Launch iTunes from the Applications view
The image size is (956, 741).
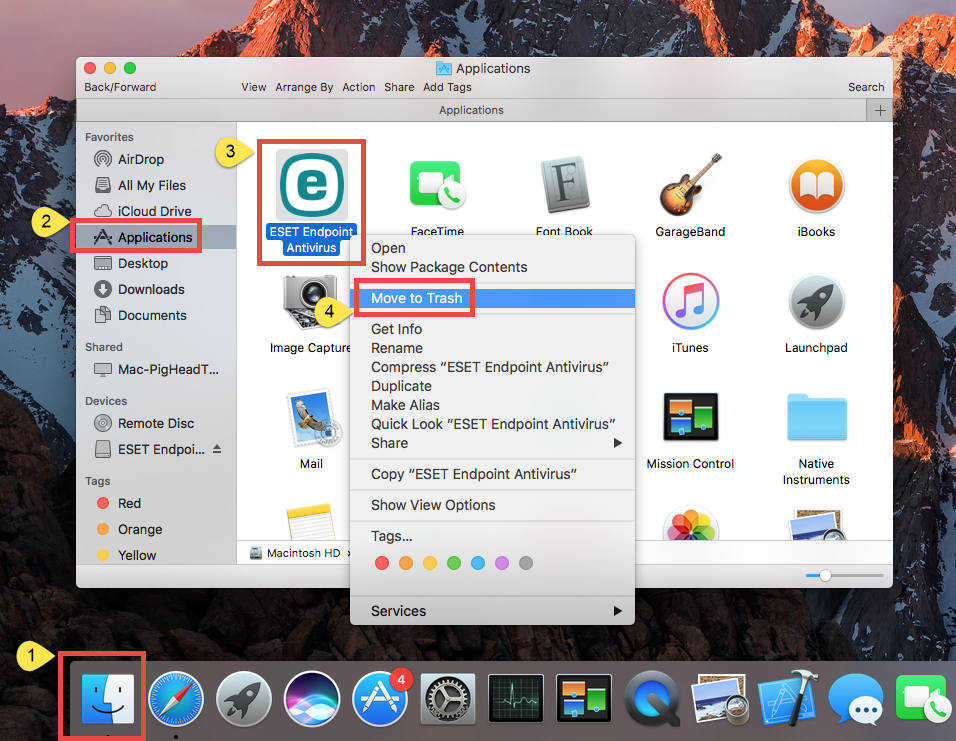coord(690,300)
